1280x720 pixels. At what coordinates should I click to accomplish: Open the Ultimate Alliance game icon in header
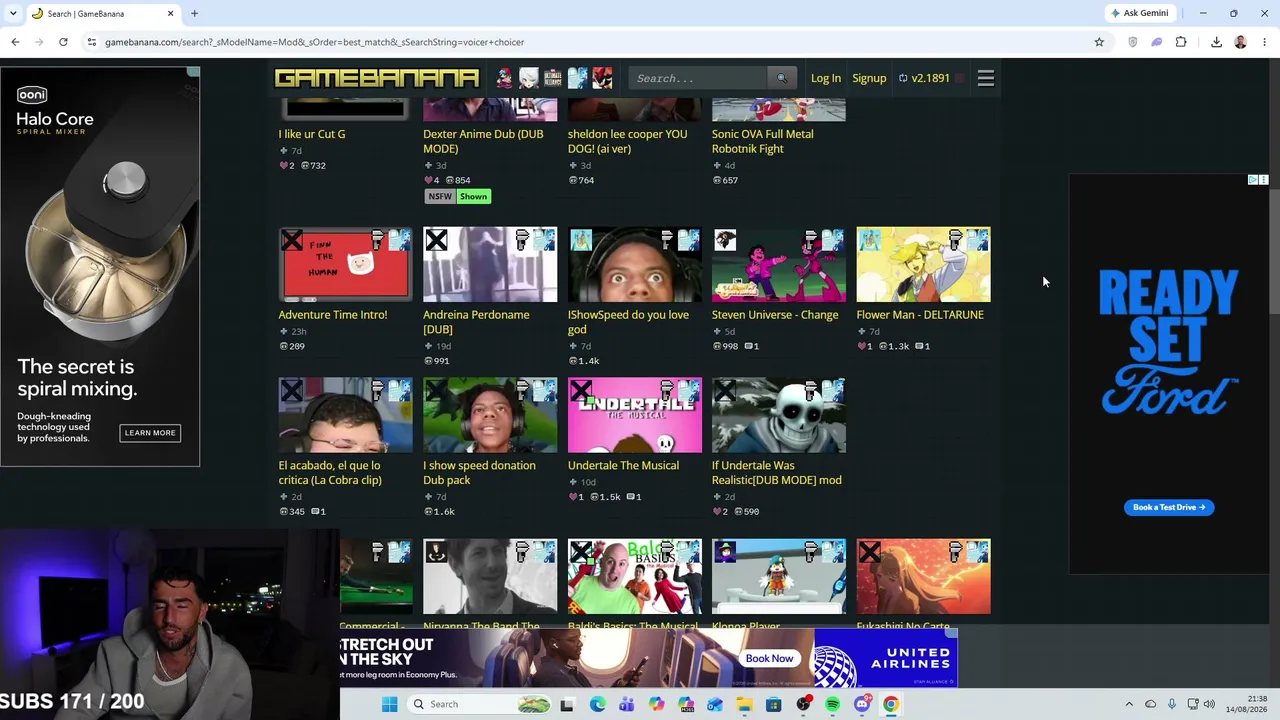coord(553,78)
